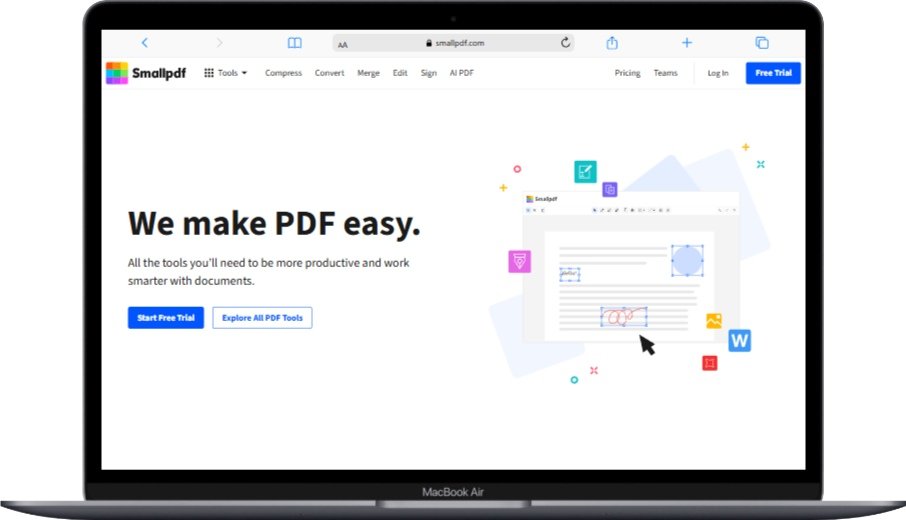The image size is (906, 520).
Task: Open the Safari share sheet icon
Action: tap(612, 43)
